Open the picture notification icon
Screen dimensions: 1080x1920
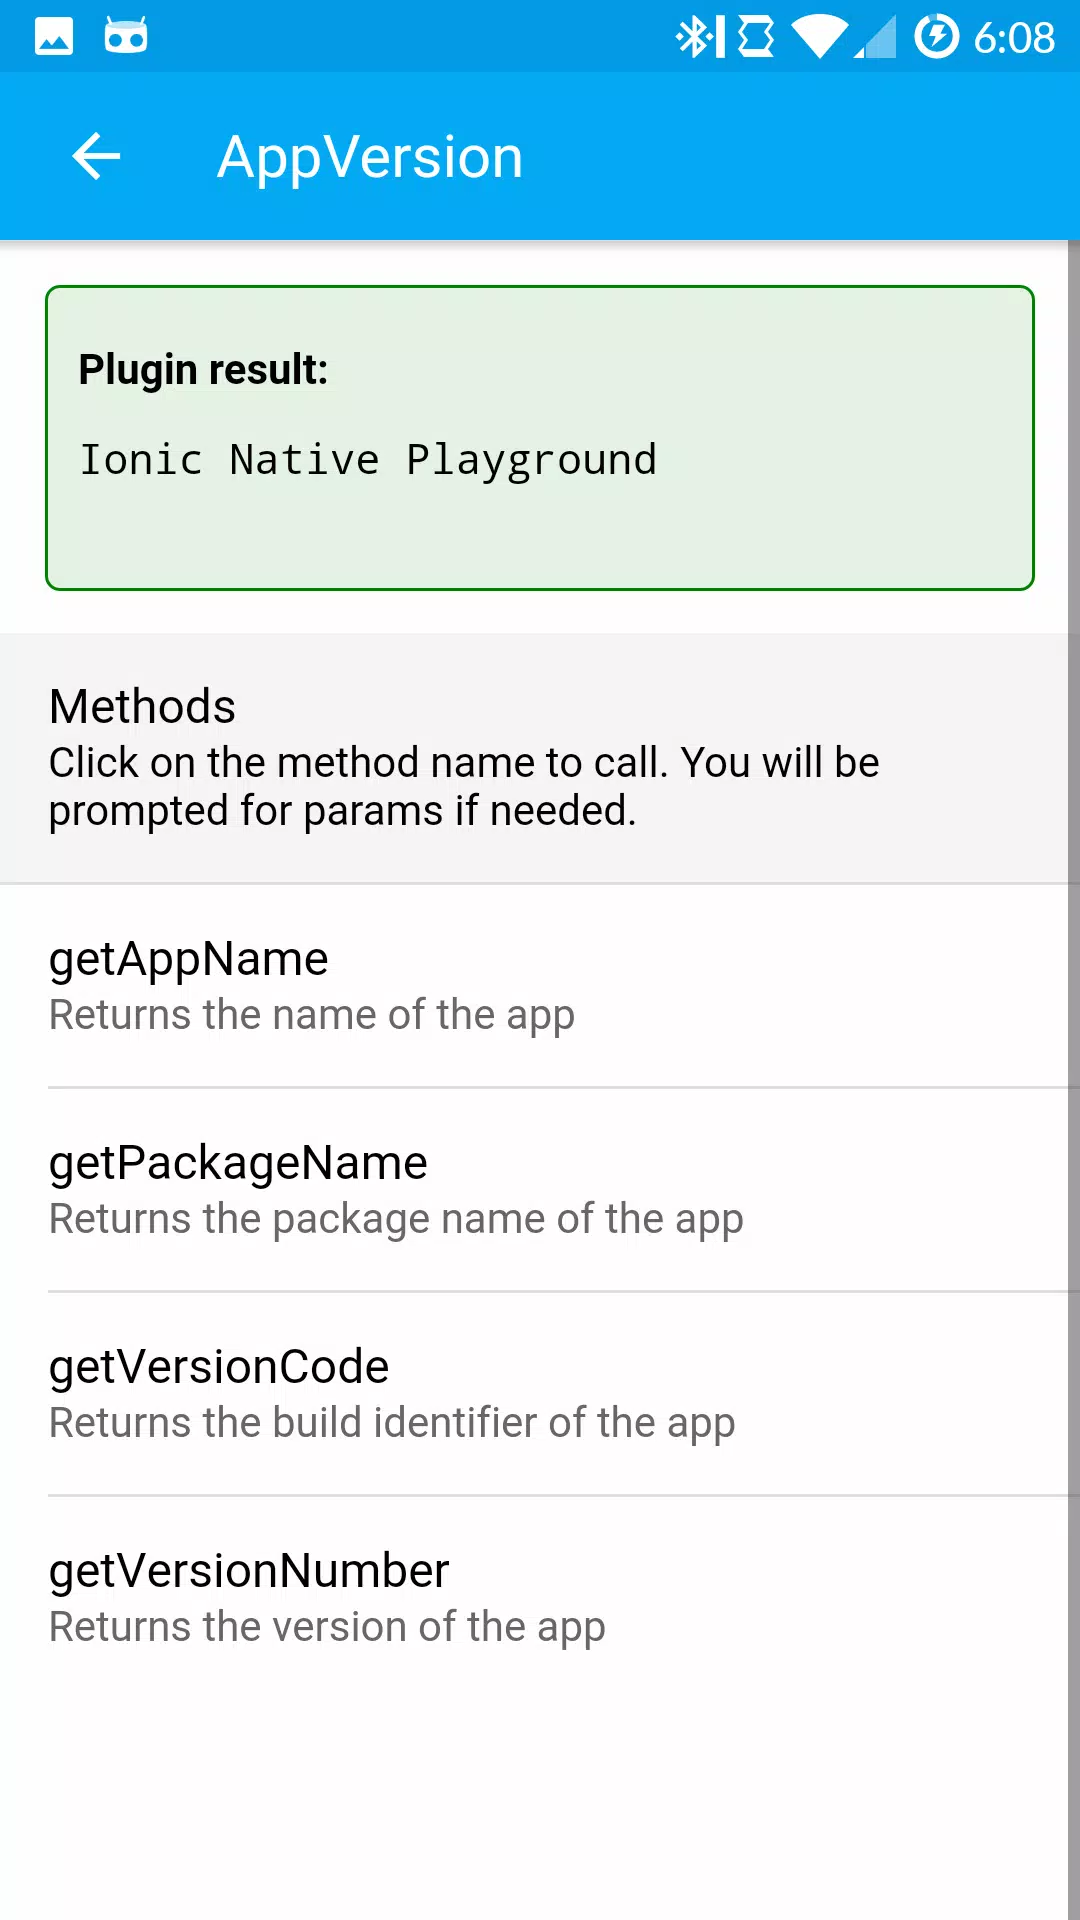click(x=54, y=36)
